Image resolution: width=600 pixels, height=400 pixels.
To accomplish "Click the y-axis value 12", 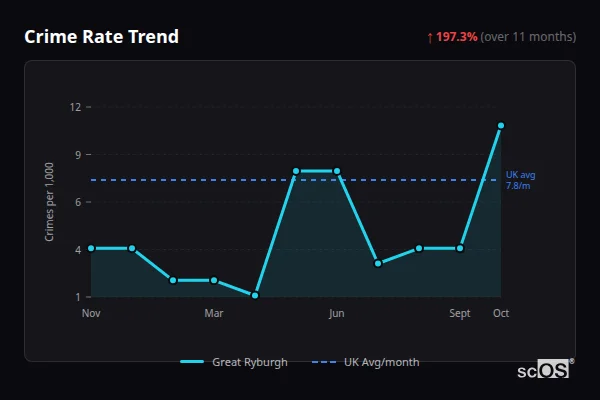I will 75,107.
